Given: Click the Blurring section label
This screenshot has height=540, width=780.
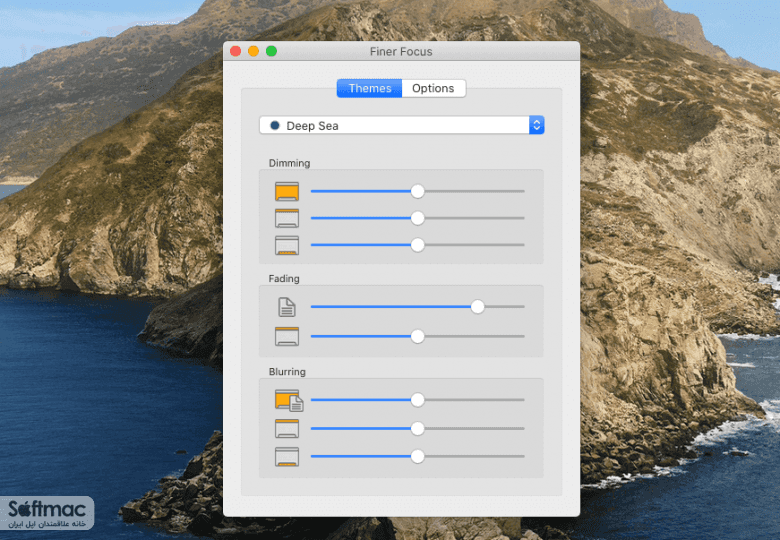Looking at the screenshot, I should (x=287, y=371).
